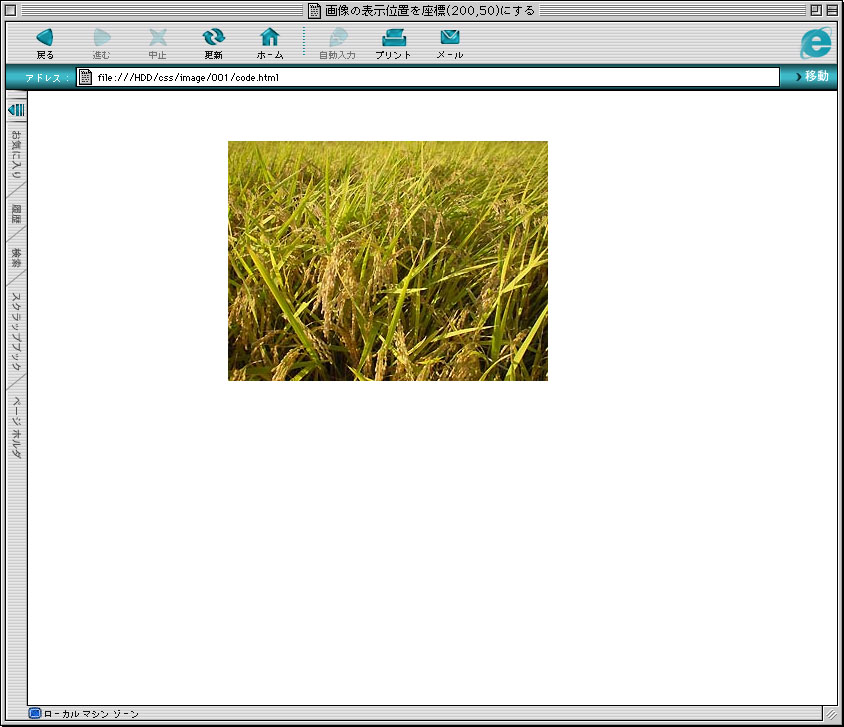Open the お気に入り favorites side tab

(x=16, y=154)
